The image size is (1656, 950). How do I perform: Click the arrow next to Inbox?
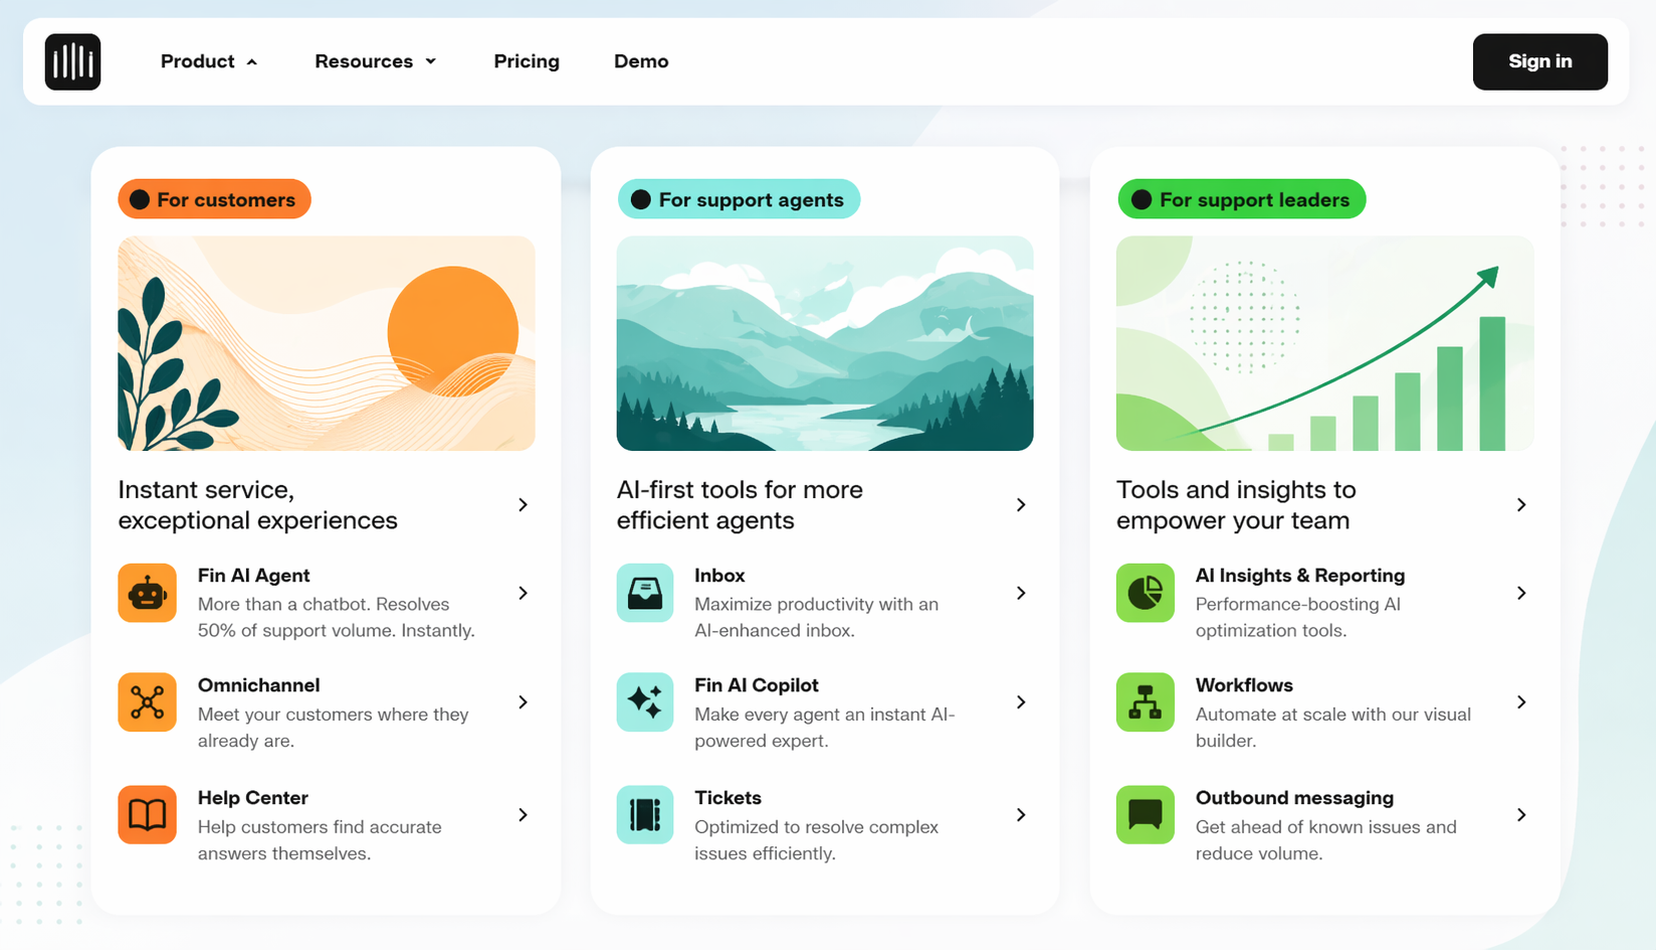click(1021, 593)
